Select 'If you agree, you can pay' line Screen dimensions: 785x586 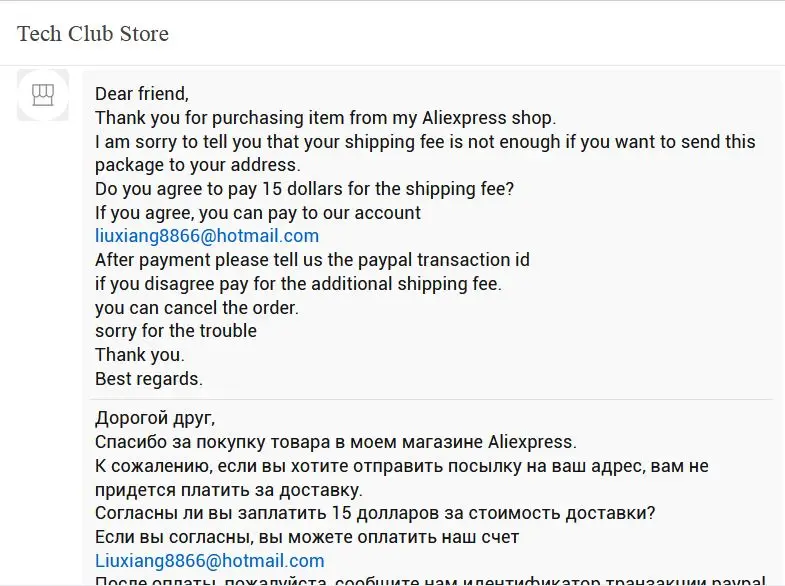pos(258,213)
